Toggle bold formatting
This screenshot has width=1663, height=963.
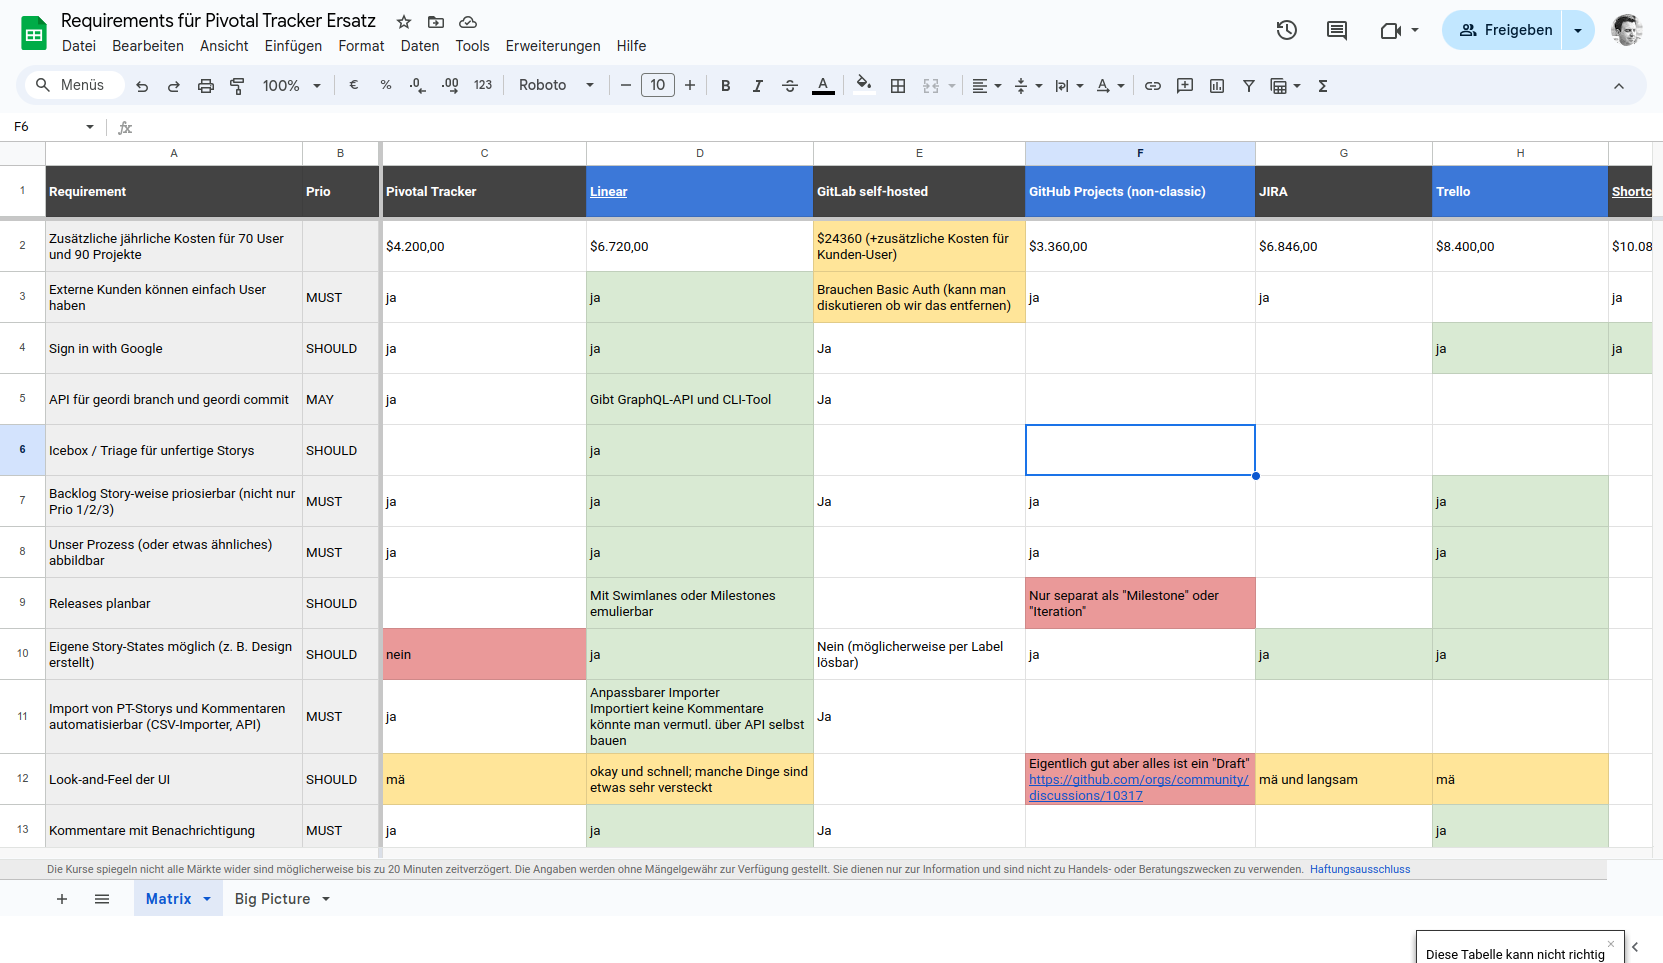point(726,86)
